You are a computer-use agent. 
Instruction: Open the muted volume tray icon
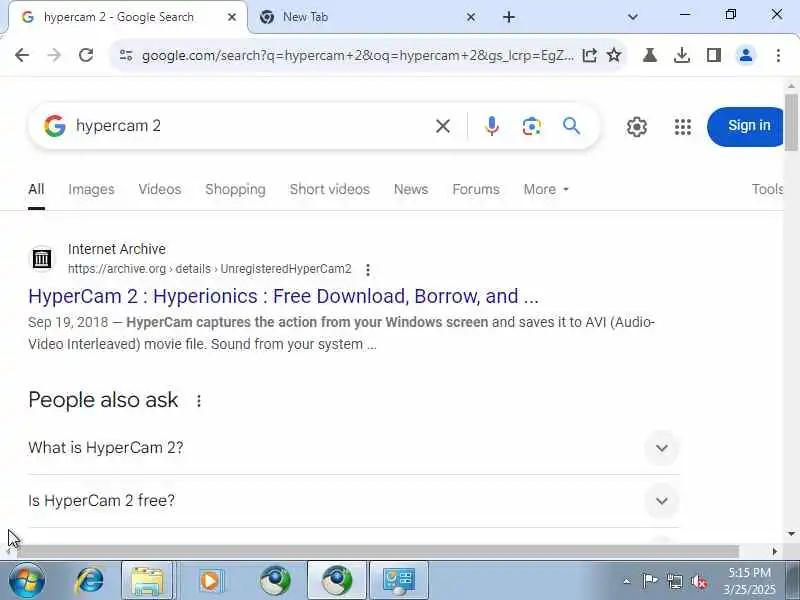pyautogui.click(x=699, y=581)
